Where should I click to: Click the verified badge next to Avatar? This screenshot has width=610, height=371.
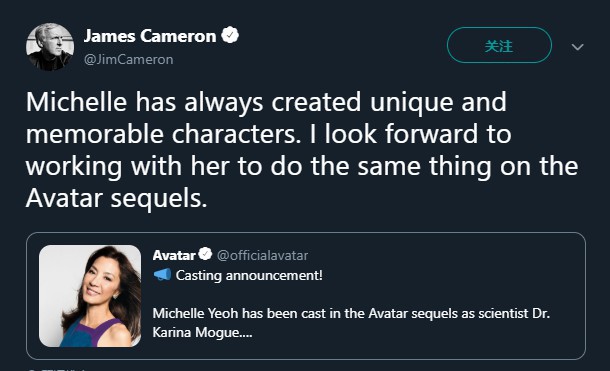tap(205, 254)
